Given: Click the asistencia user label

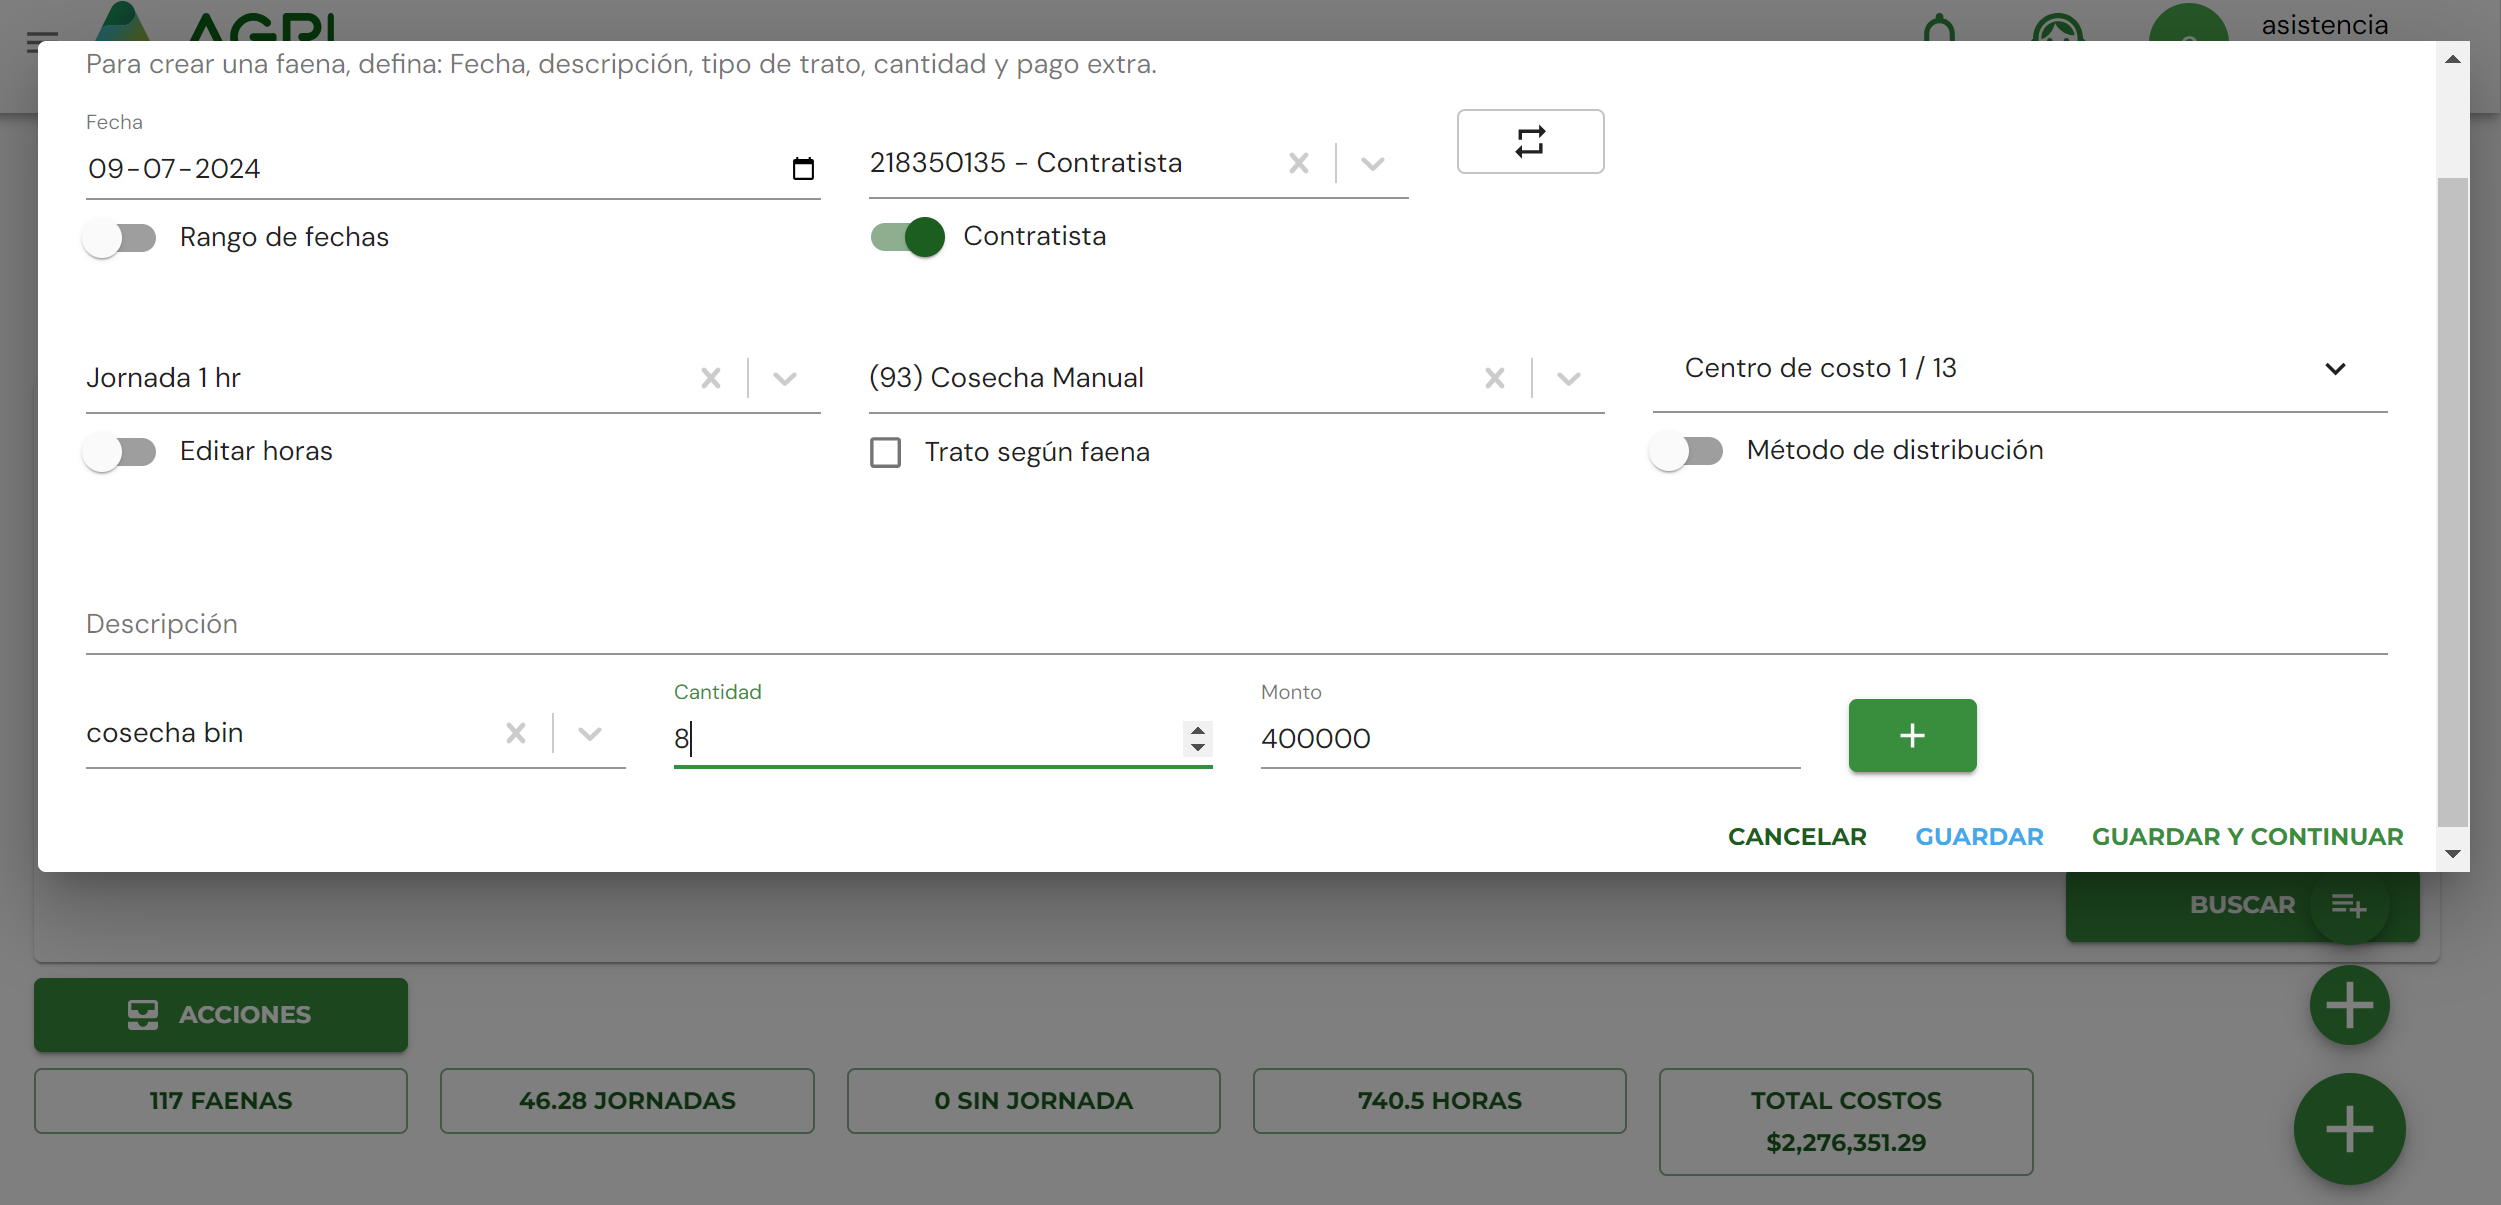Looking at the screenshot, I should coord(2324,24).
